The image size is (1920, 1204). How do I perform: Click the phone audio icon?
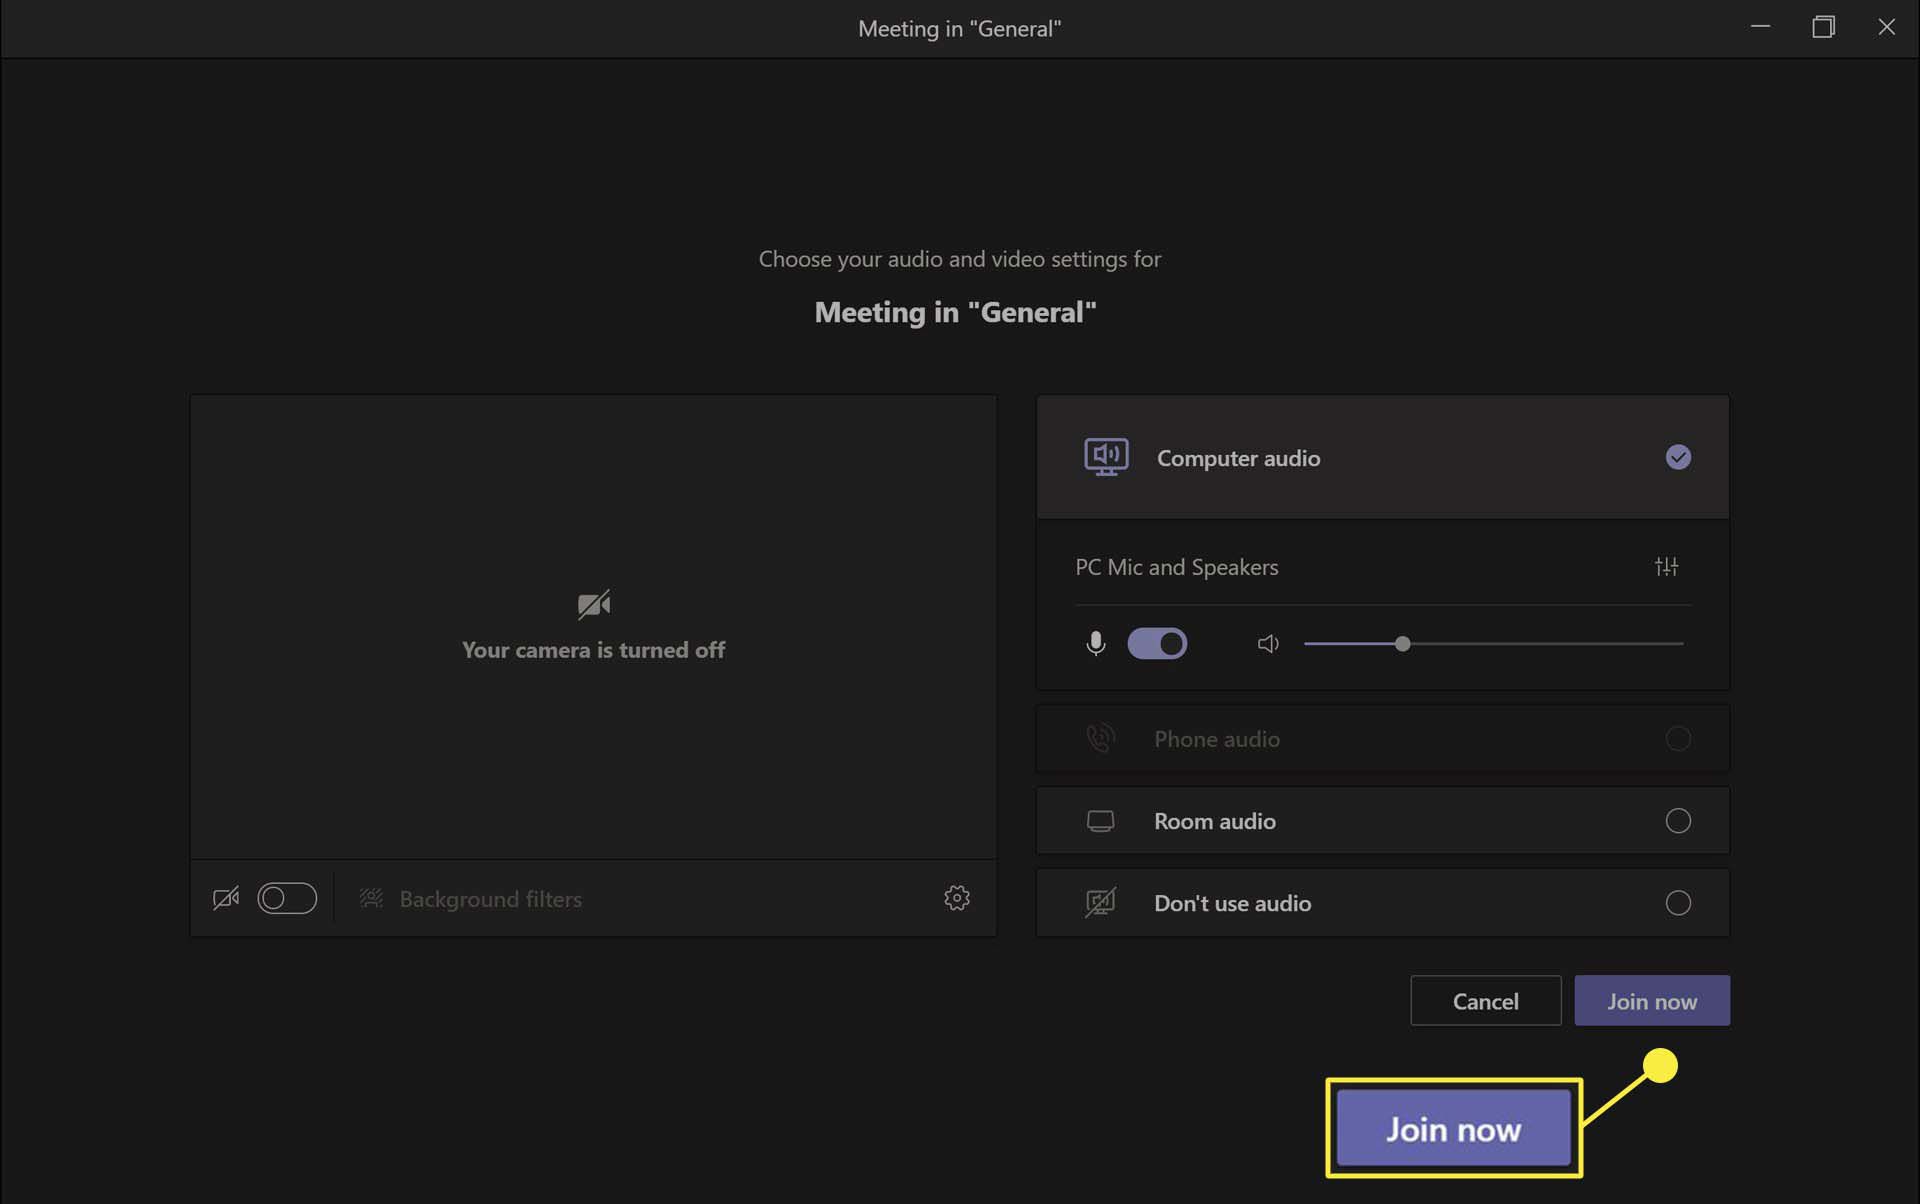tap(1100, 738)
